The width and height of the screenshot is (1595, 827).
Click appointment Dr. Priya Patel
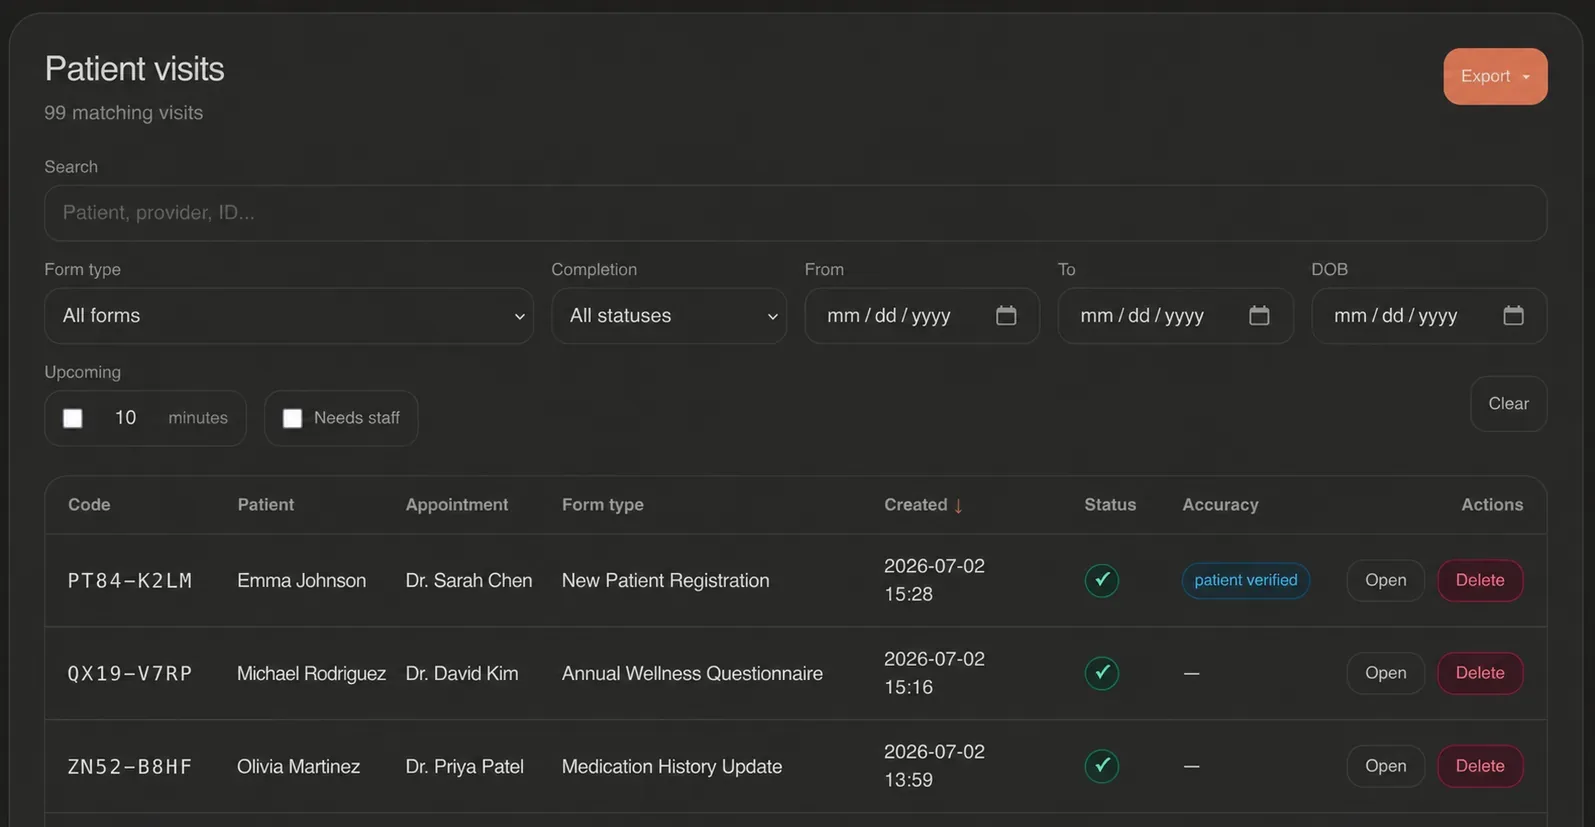coord(465,766)
